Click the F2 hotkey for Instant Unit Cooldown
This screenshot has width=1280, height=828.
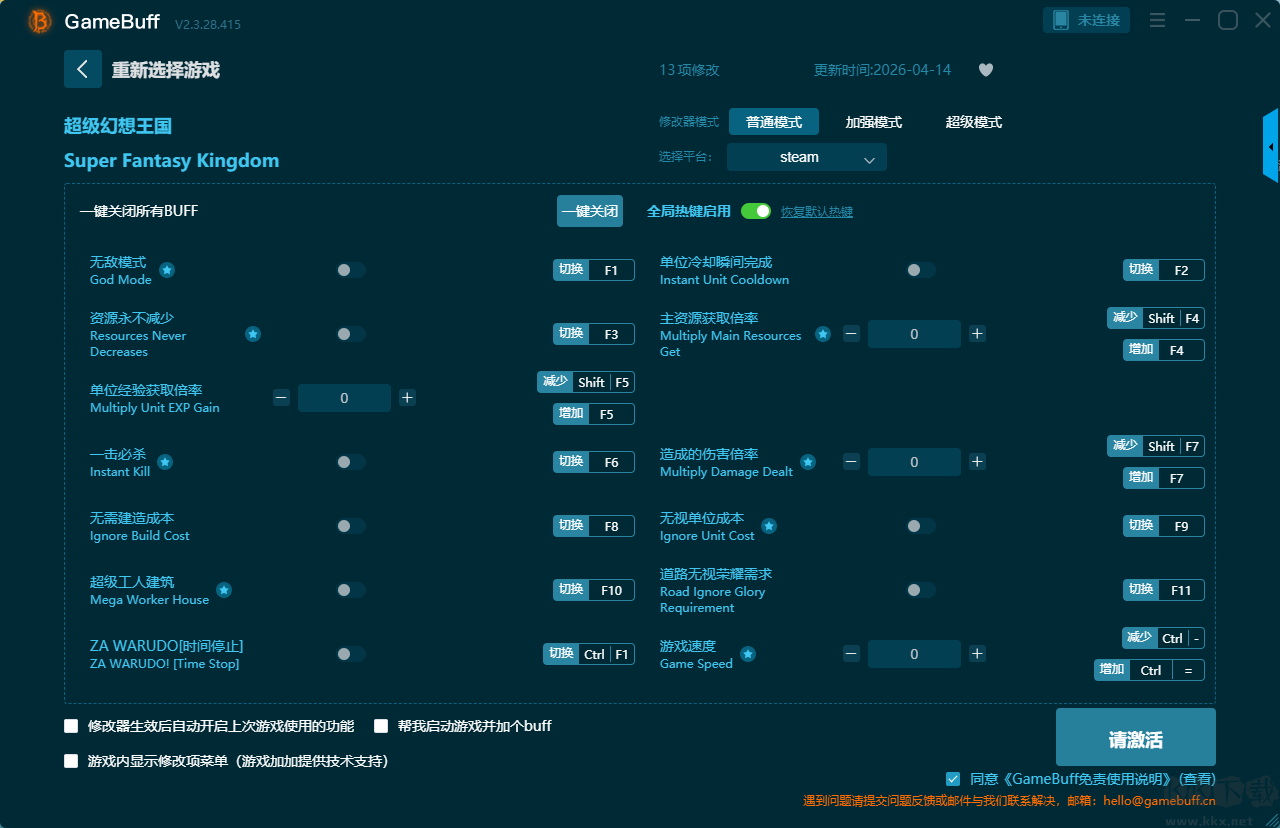1164,270
